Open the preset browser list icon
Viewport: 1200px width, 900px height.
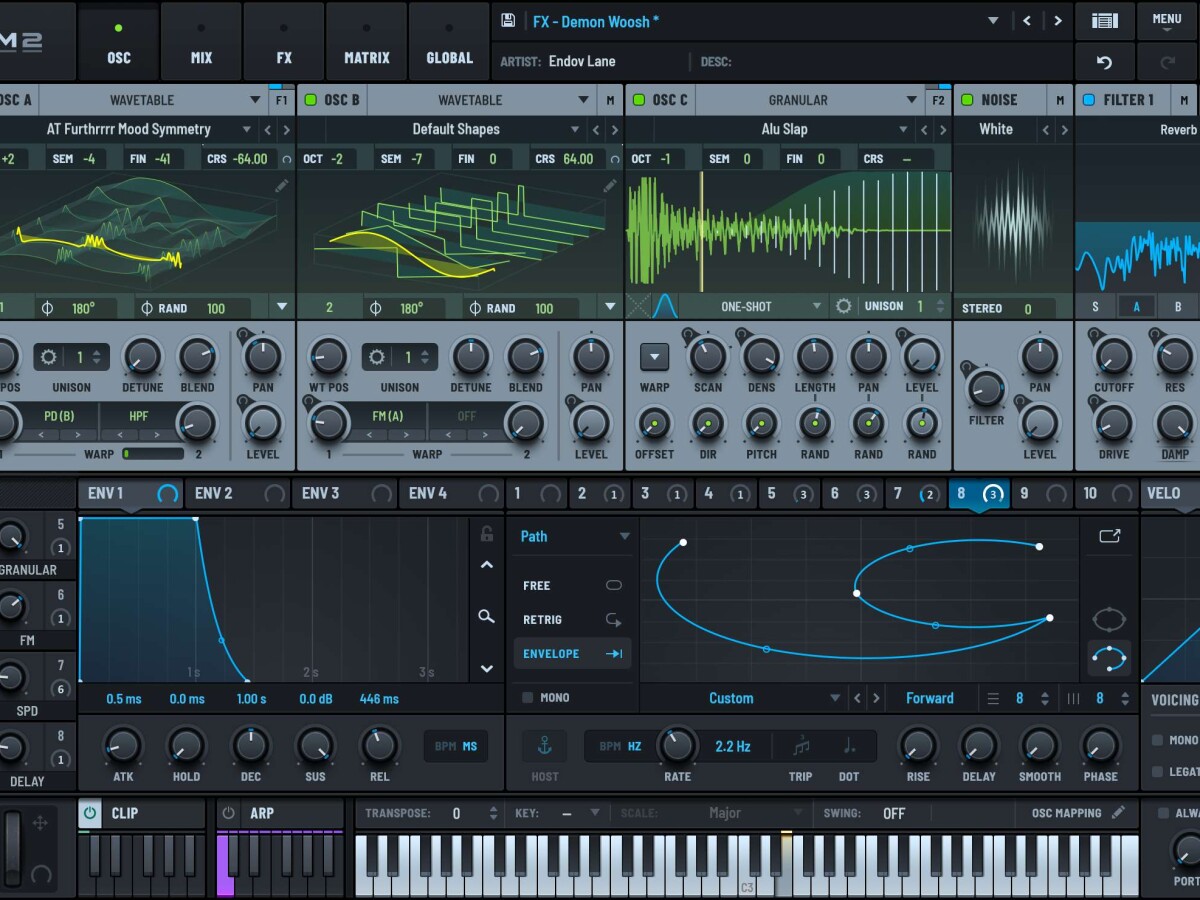point(1104,21)
